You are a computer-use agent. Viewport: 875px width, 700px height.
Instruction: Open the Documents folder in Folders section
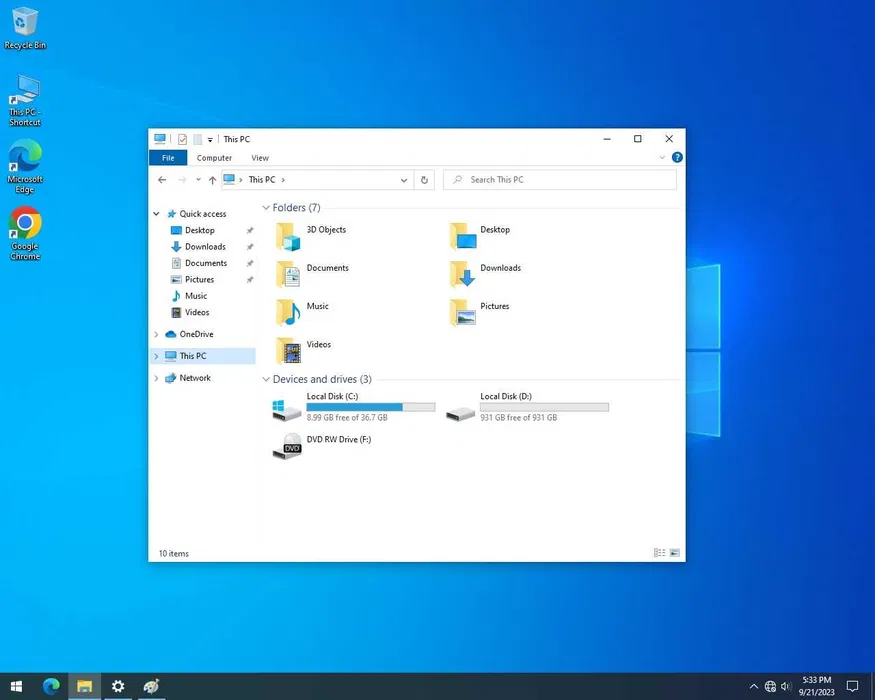pos(312,274)
